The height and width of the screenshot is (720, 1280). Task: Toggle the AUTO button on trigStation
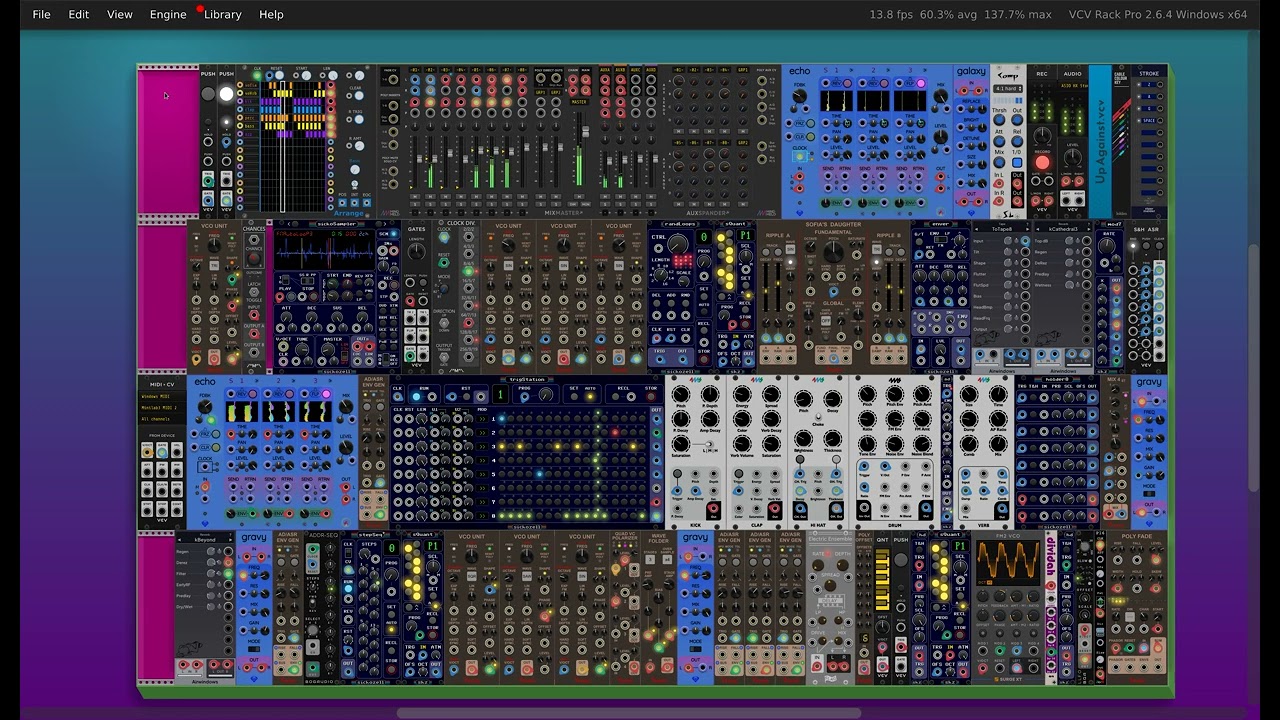pos(590,397)
